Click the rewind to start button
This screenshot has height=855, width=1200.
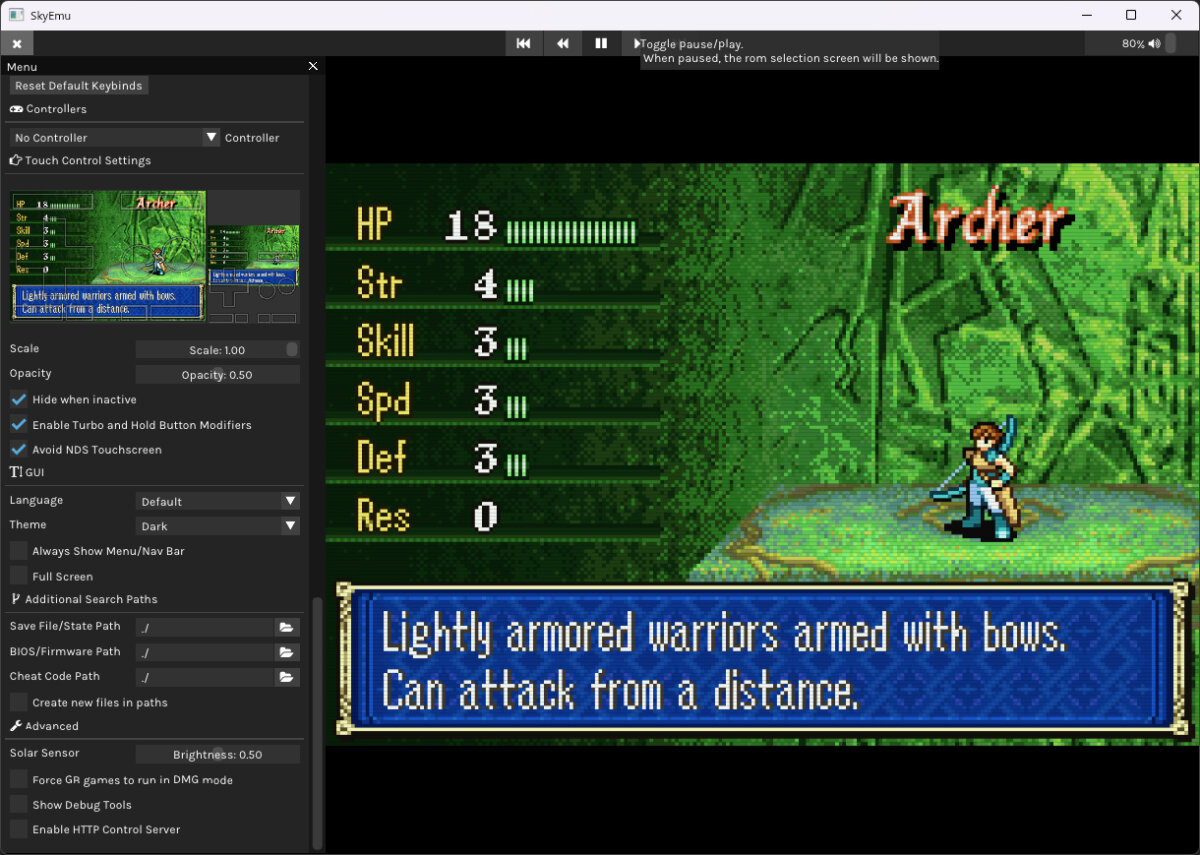(523, 43)
